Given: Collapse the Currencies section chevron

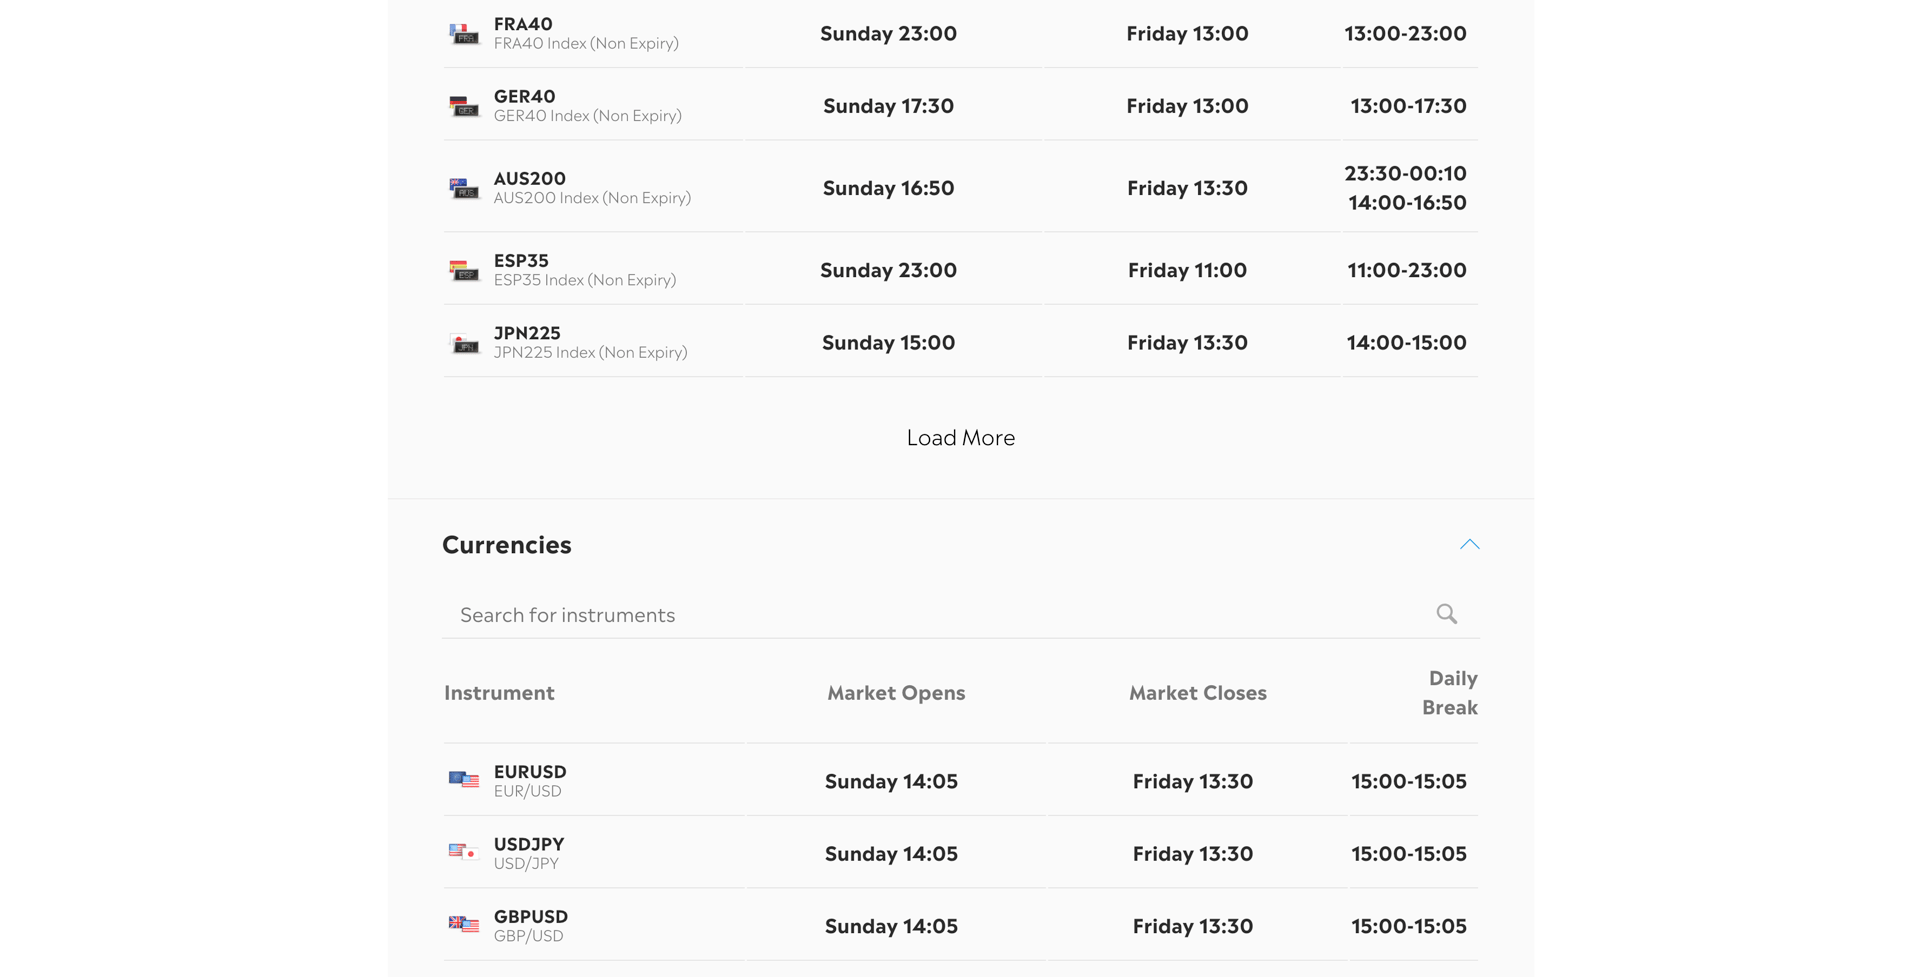Looking at the screenshot, I should click(x=1469, y=544).
